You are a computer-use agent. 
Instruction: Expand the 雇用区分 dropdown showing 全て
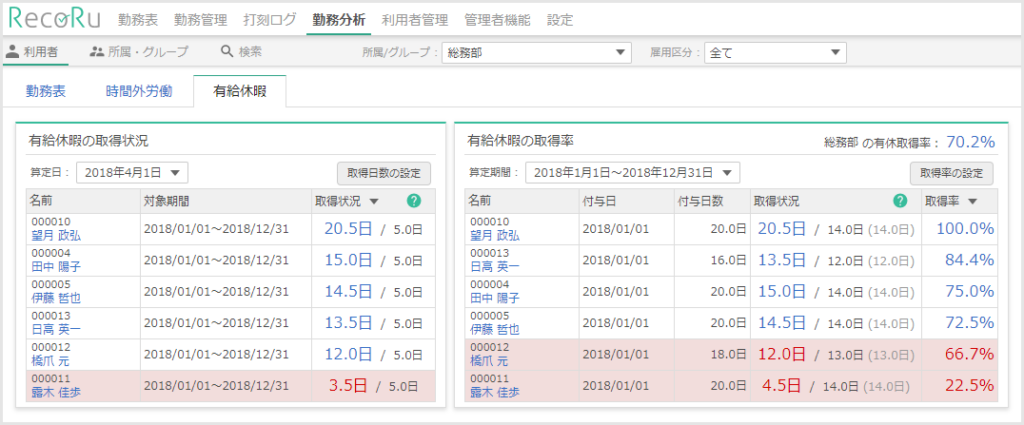(x=775, y=52)
